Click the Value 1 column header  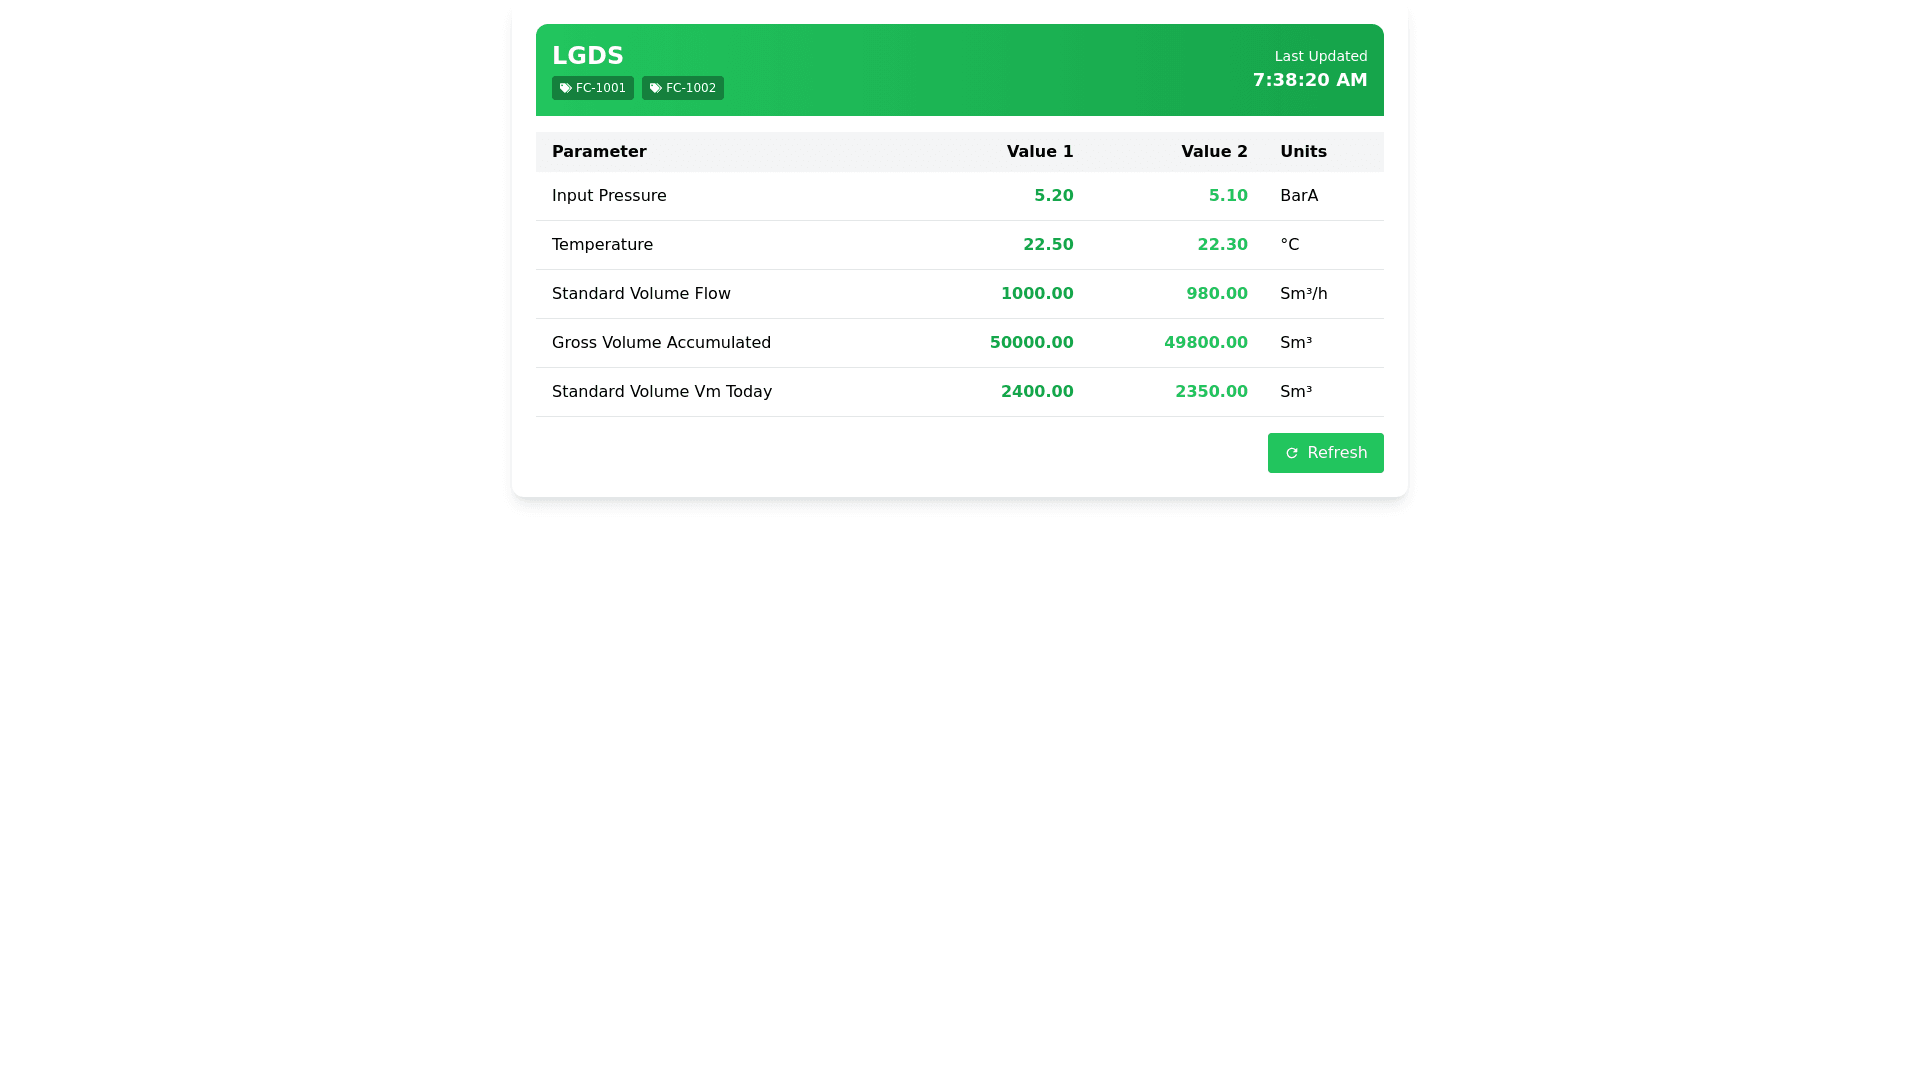point(1039,152)
